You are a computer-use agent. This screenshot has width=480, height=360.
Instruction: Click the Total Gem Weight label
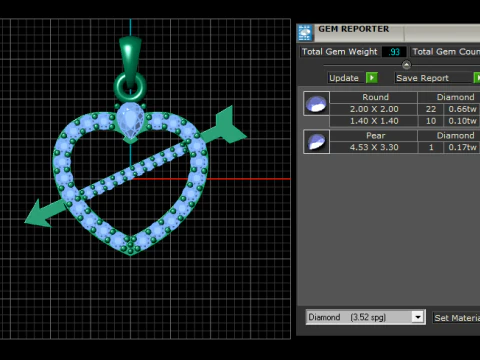coord(339,52)
